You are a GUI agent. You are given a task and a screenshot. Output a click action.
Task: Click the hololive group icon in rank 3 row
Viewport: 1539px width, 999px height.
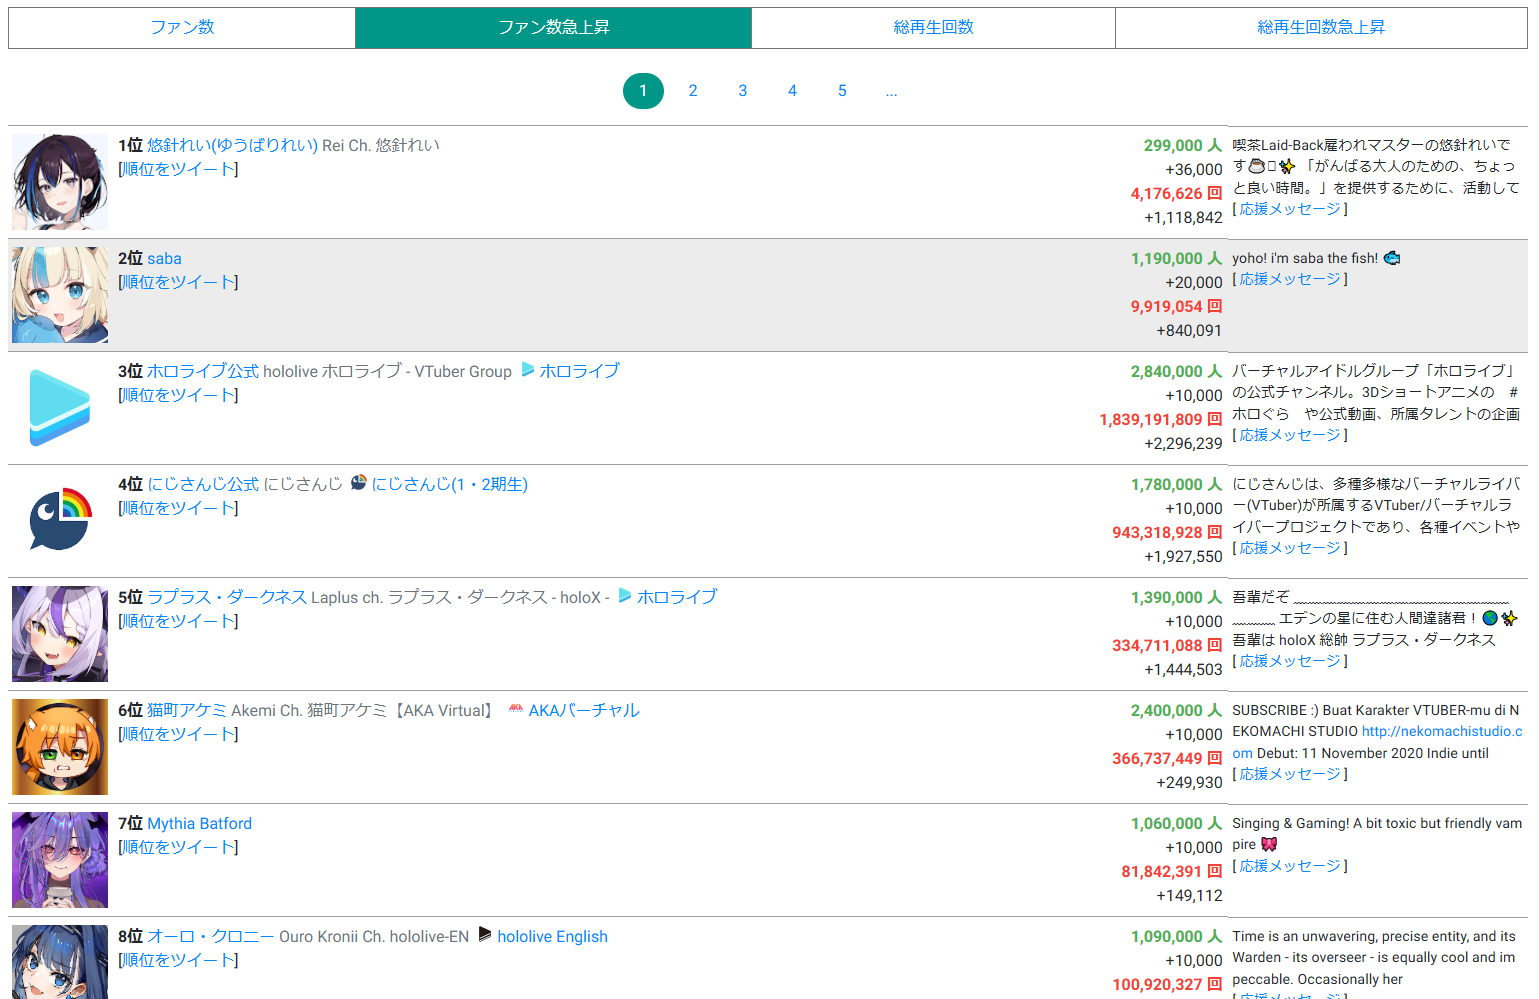coord(528,370)
